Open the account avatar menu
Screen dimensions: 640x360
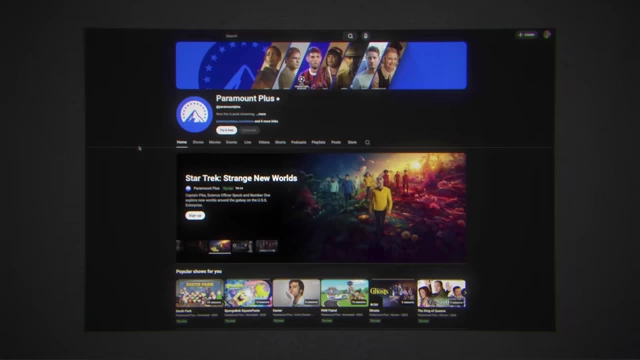click(547, 35)
